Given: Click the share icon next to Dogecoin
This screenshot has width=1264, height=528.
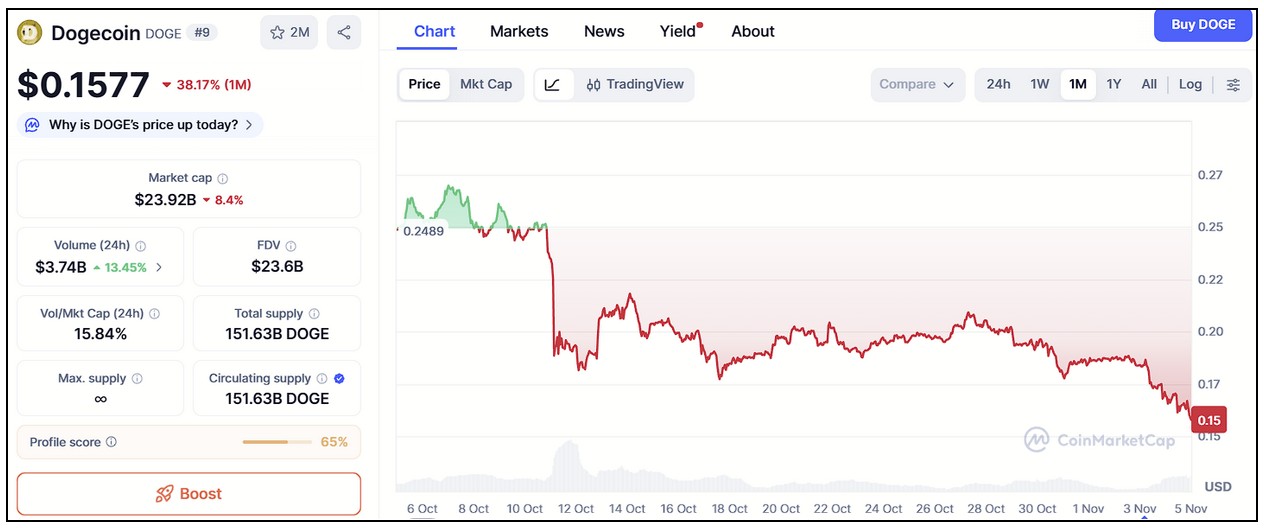Looking at the screenshot, I should [x=344, y=32].
